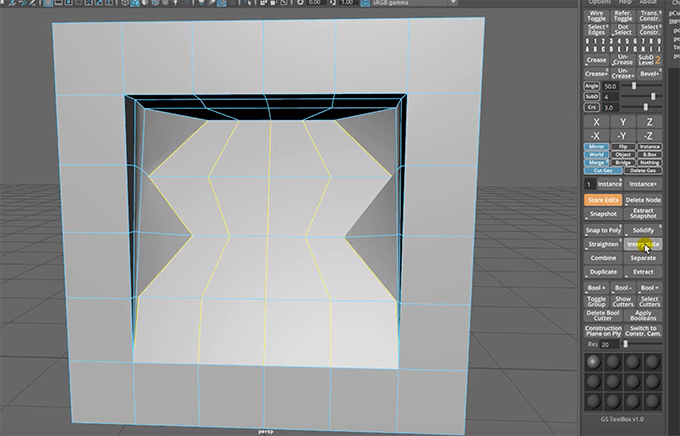Click letter slot A
680x436 pixels.
[x=588, y=49]
